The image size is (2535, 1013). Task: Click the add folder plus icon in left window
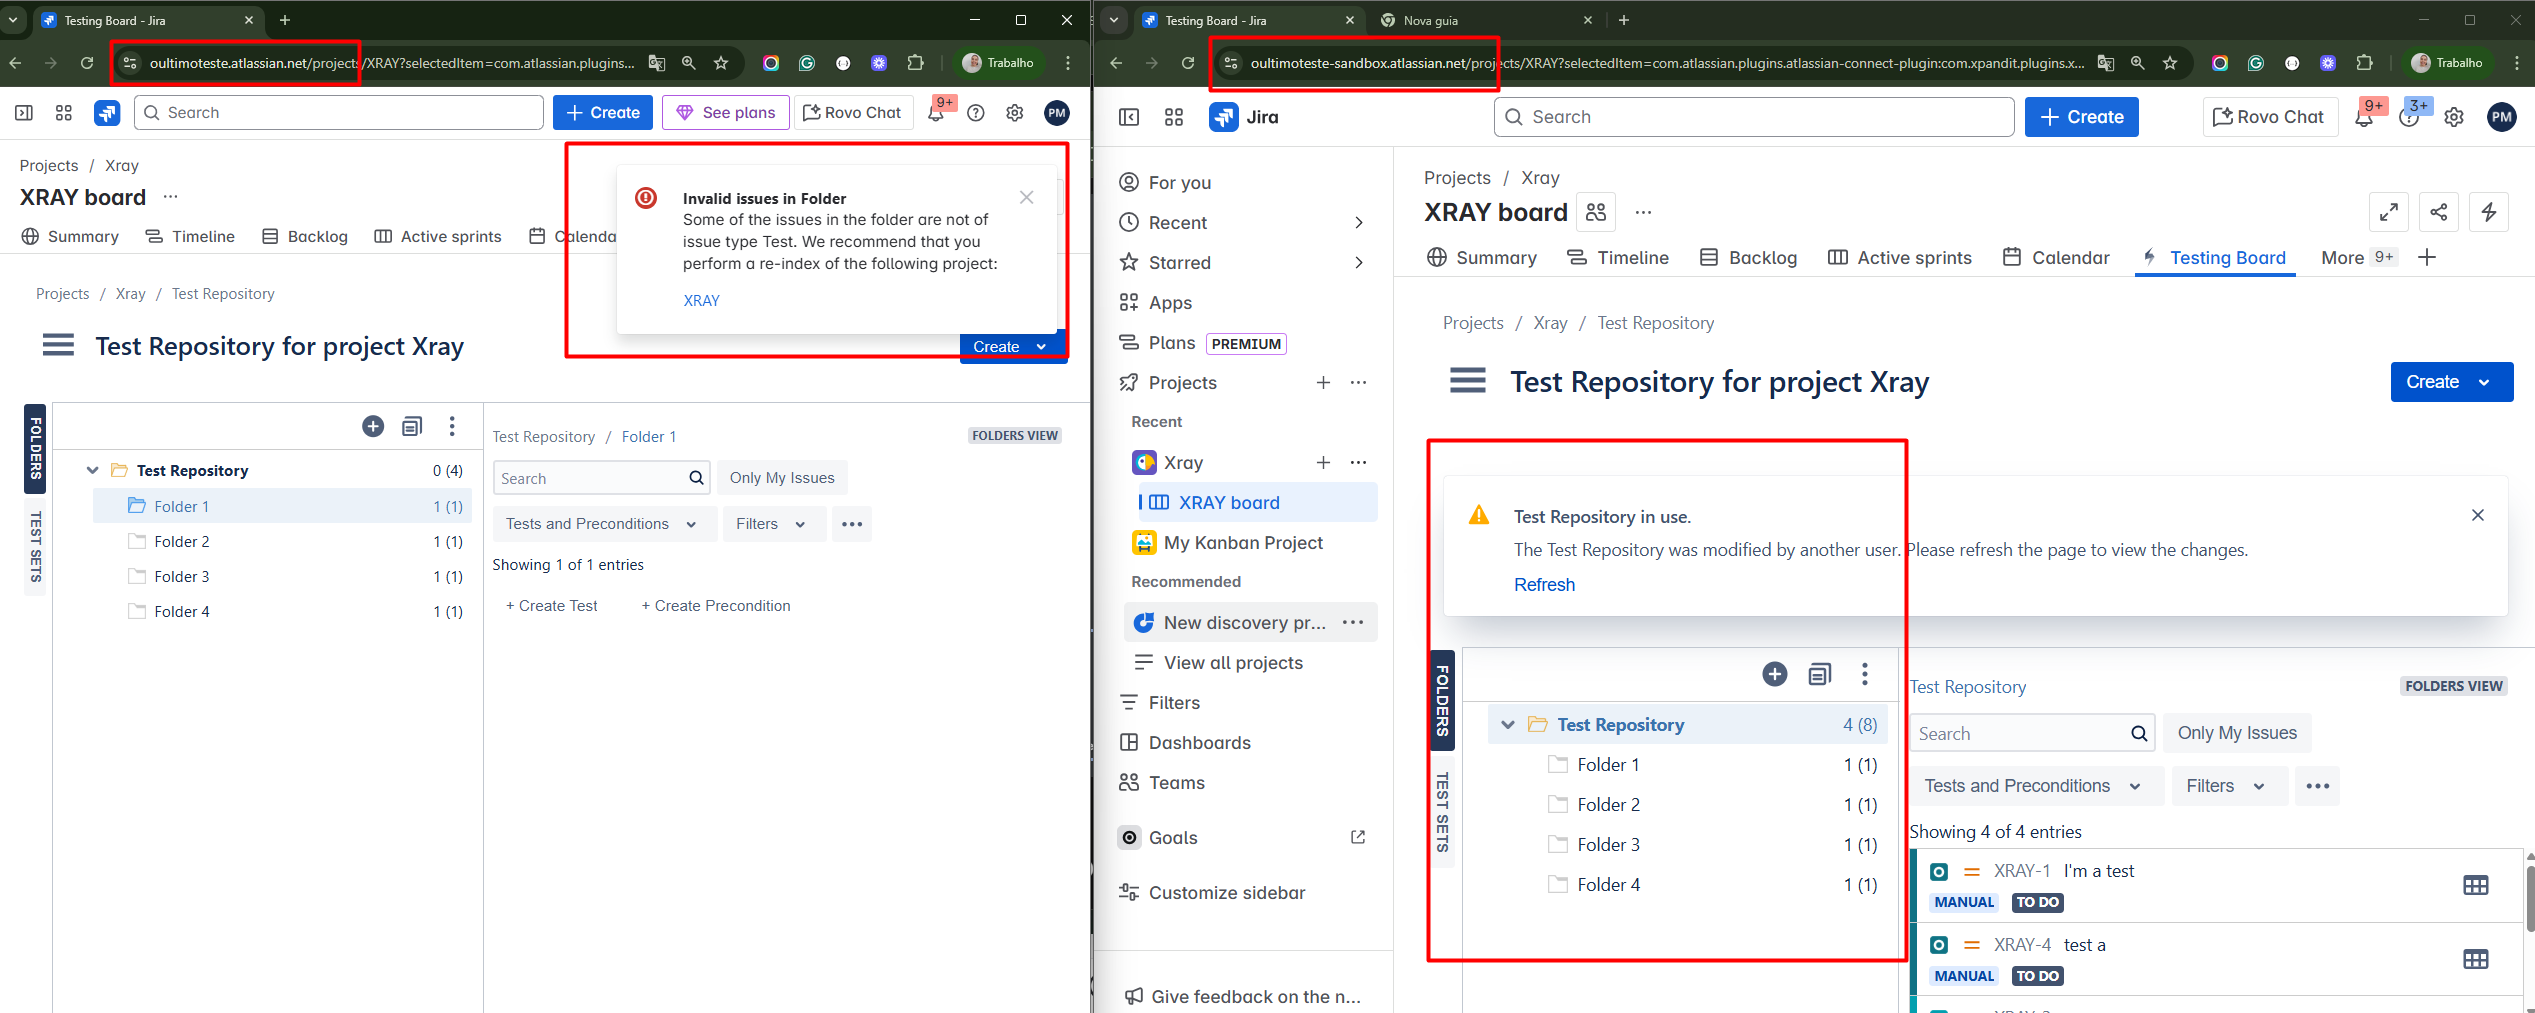coord(373,426)
